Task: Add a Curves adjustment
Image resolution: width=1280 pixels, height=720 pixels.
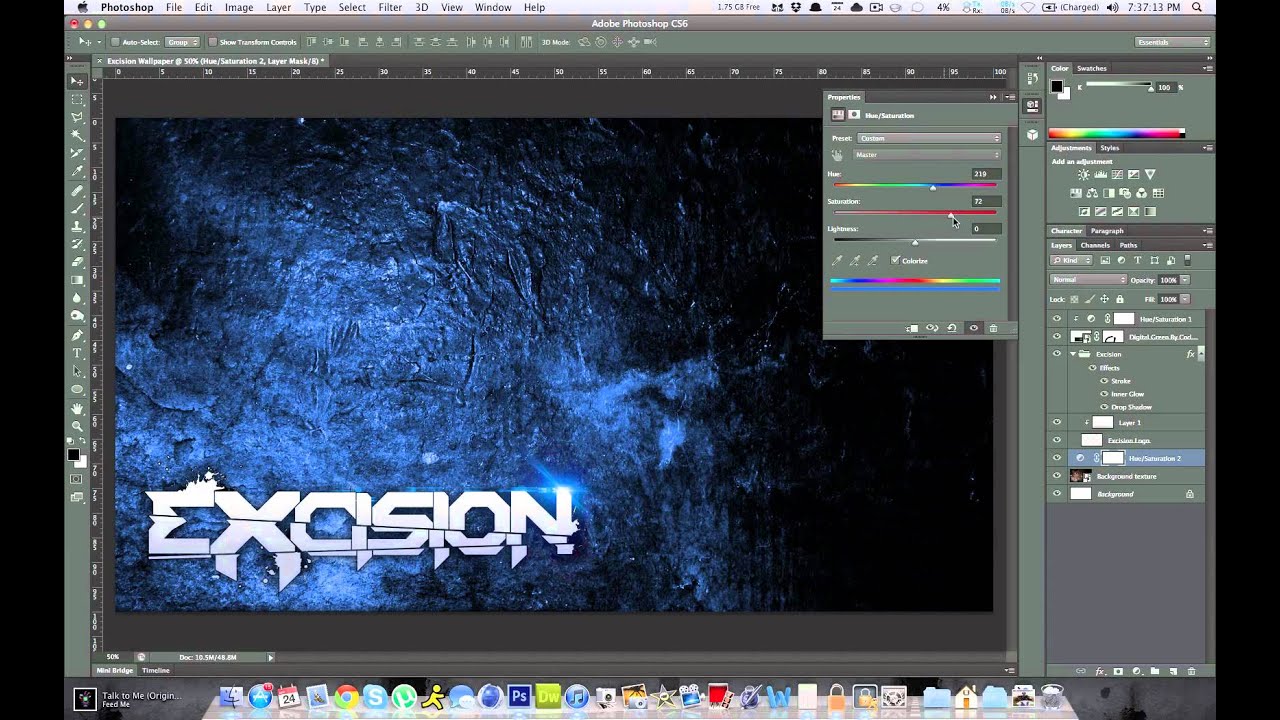Action: (1117, 175)
